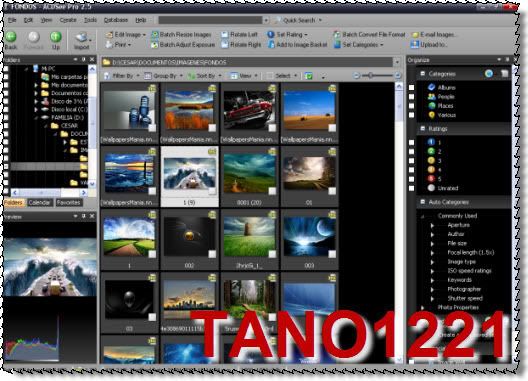
Task: Check the Unrated rating checkbox
Action: coord(411,188)
